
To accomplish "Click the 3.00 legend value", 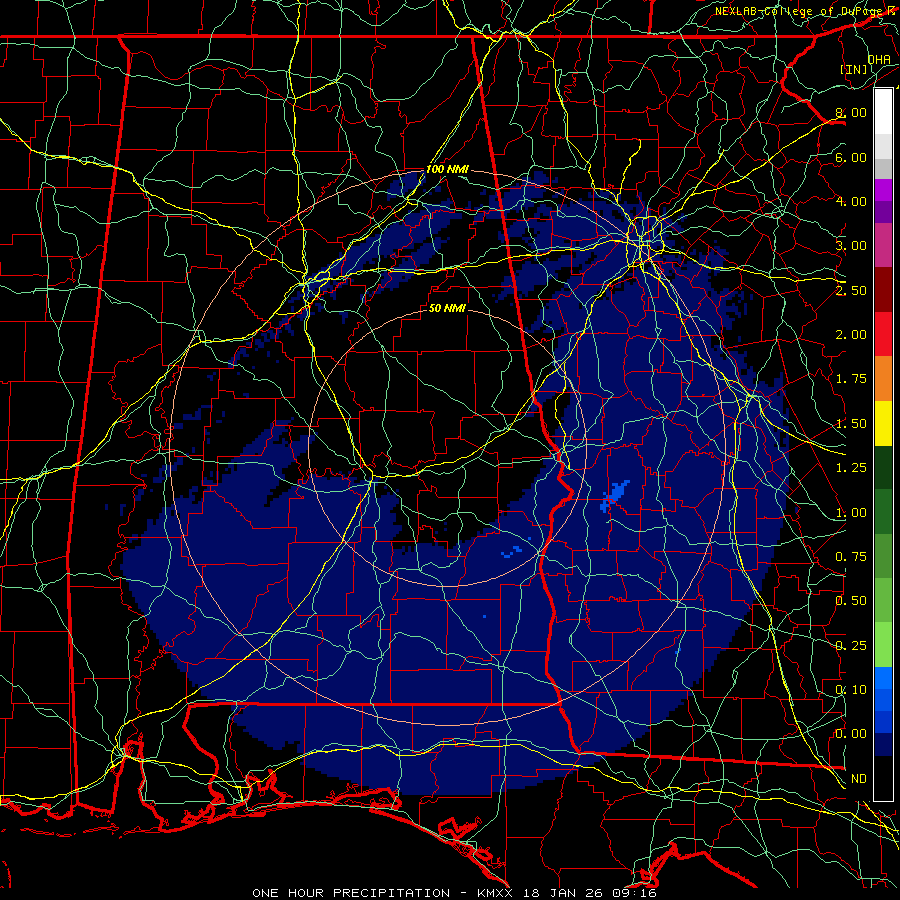I will (851, 246).
